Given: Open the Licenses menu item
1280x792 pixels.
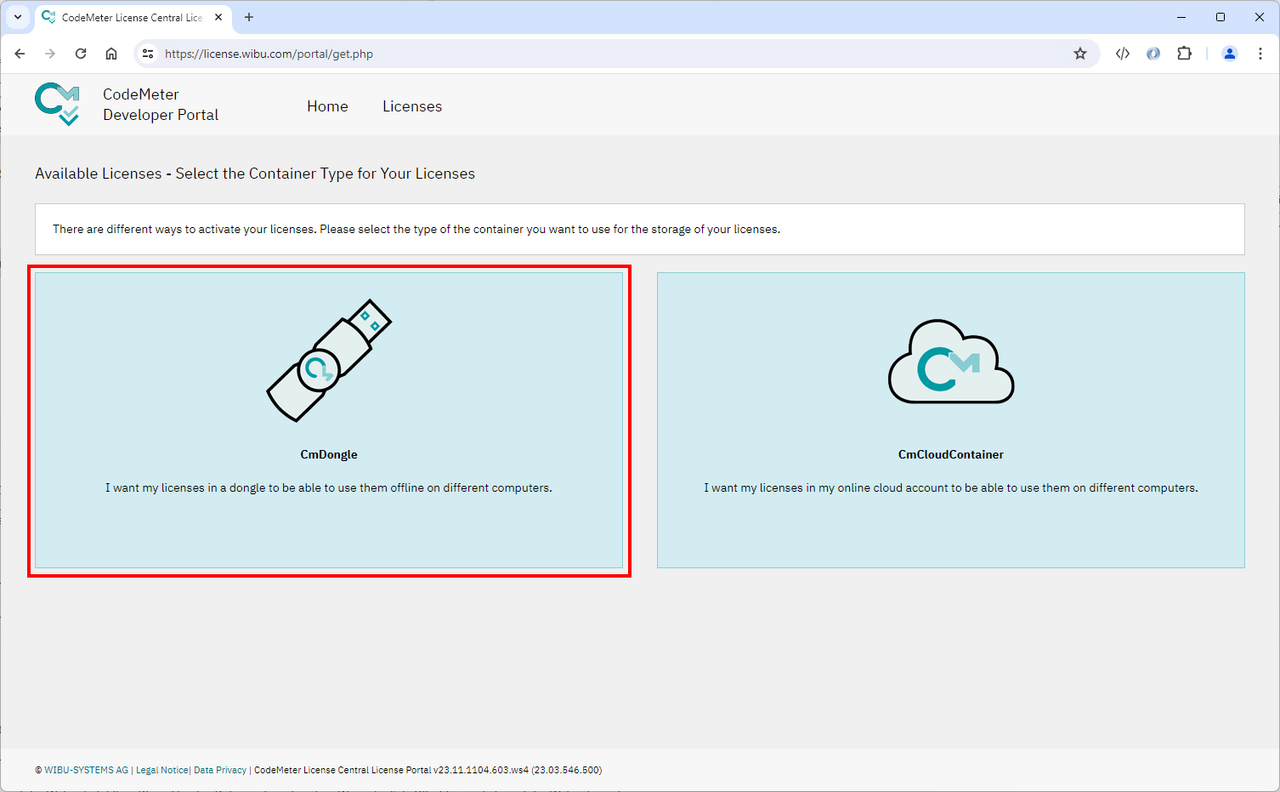Looking at the screenshot, I should pyautogui.click(x=412, y=106).
